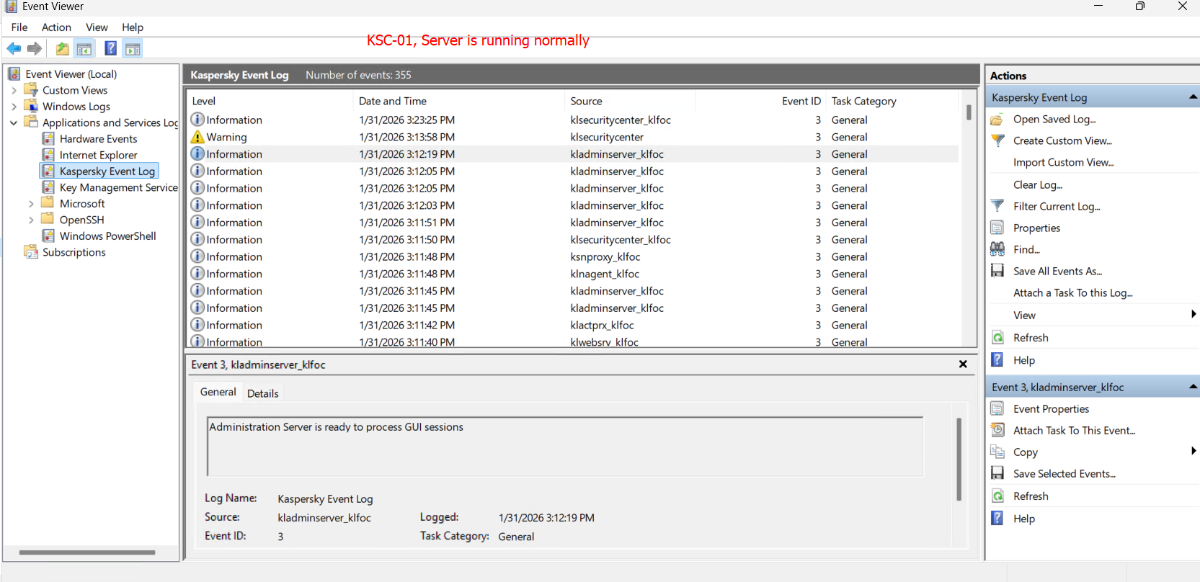
Task: Click the blue Help toolbar icon
Action: click(x=110, y=48)
